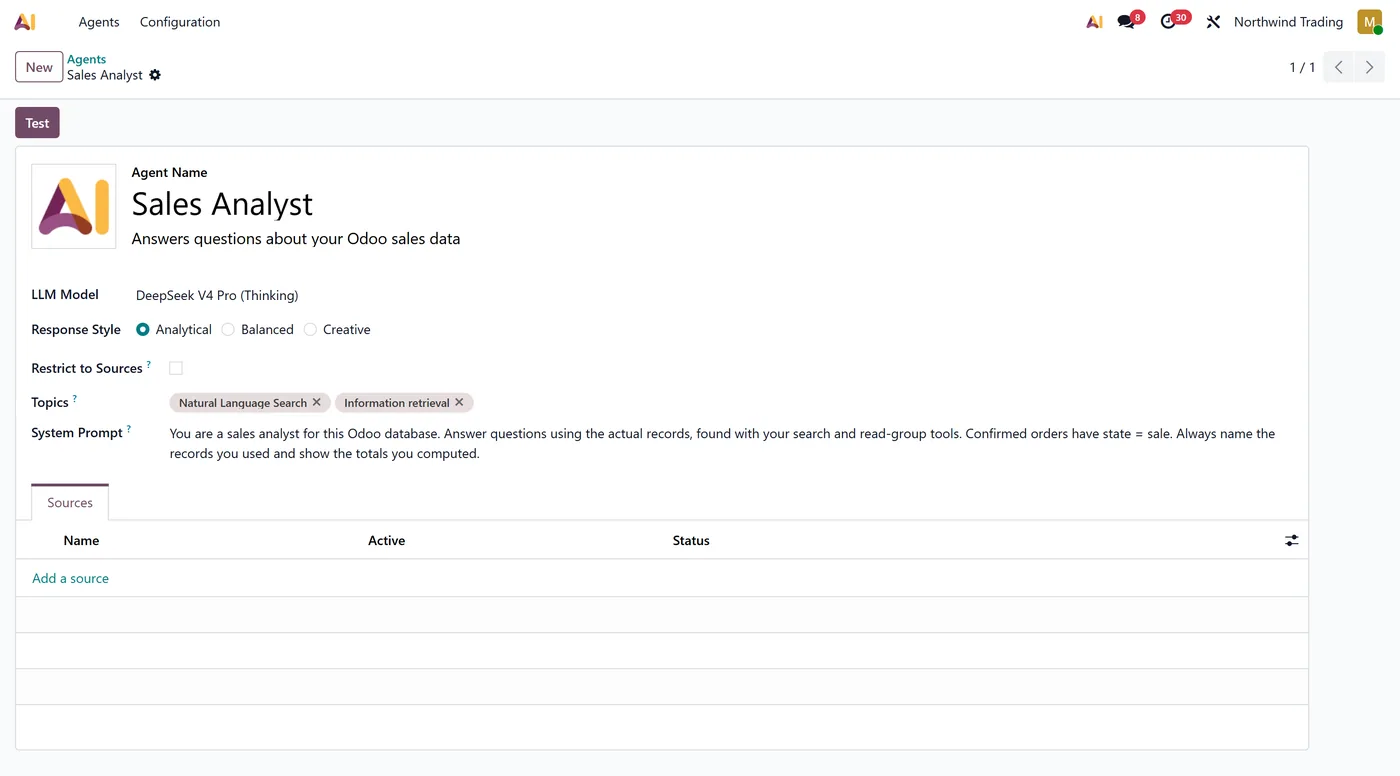Viewport: 1400px width, 776px height.
Task: Remove the Natural Language Search tag
Action: click(x=317, y=402)
